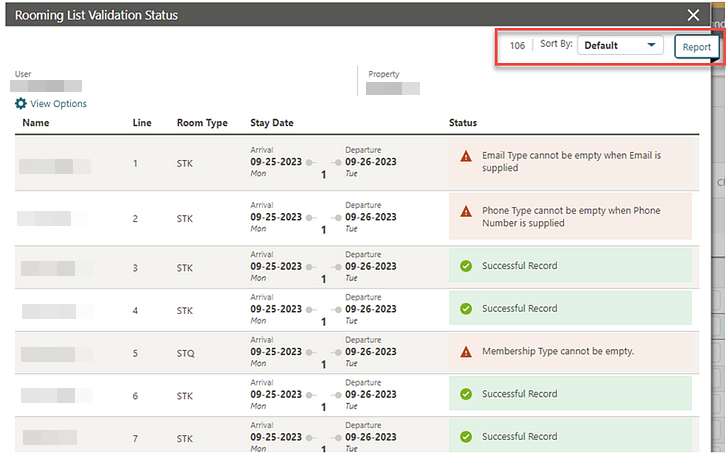This screenshot has height=455, width=726.
Task: Click the warning icon in line 1 status
Action: [466, 156]
